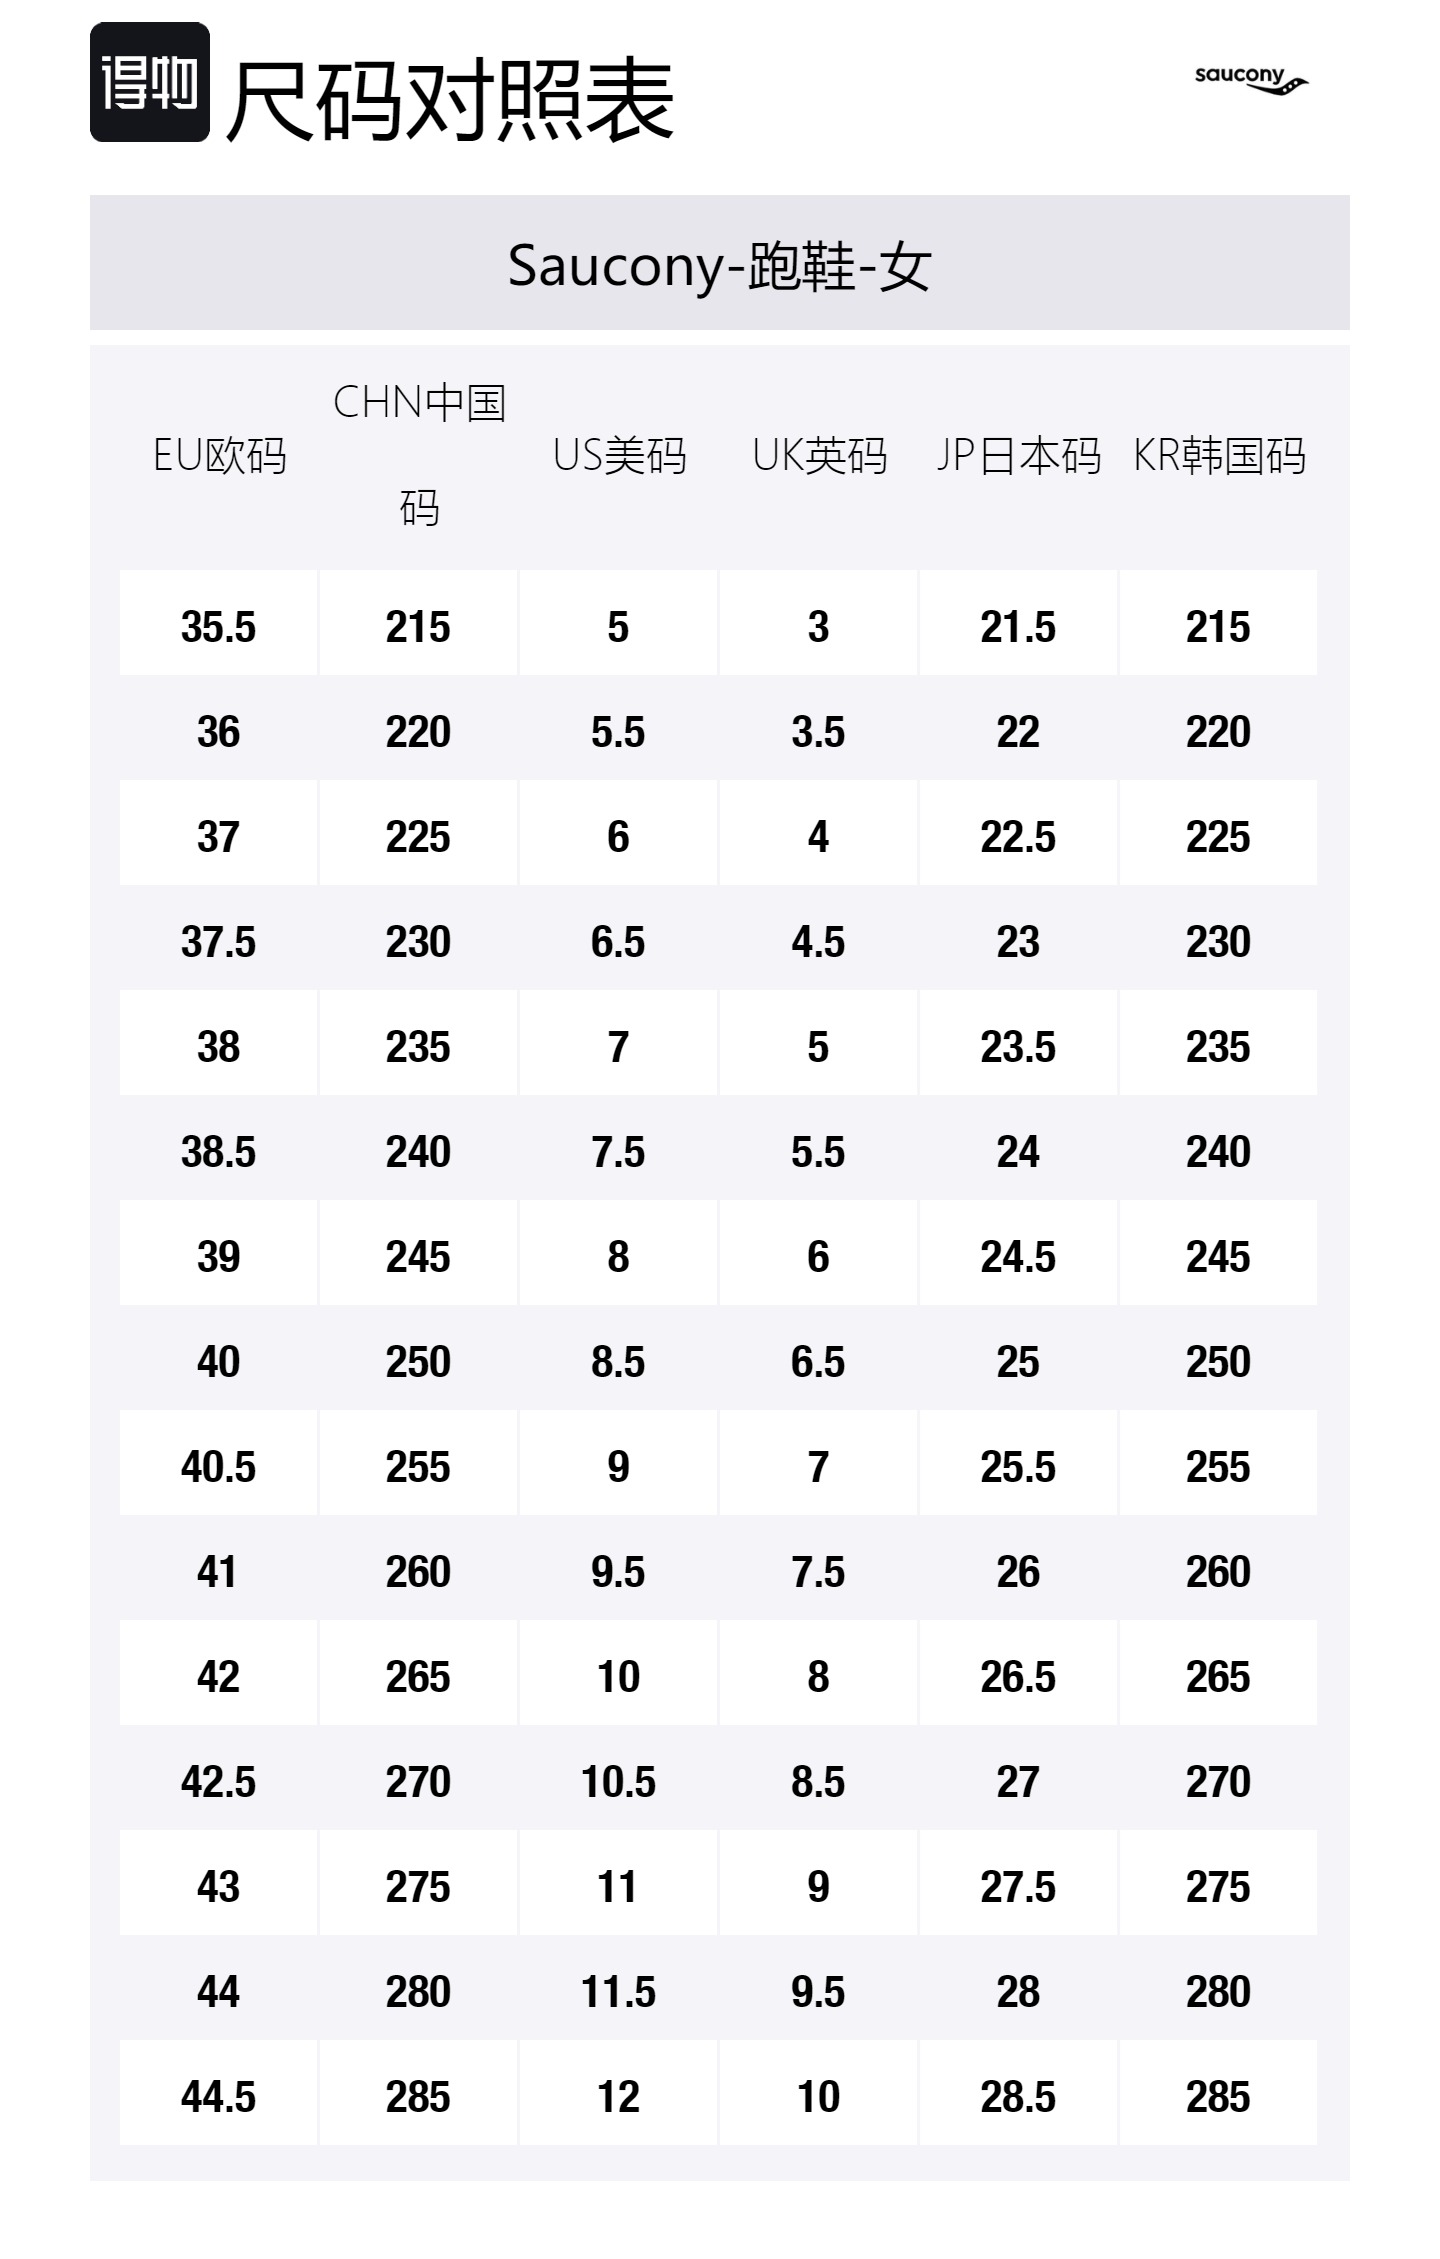Click the EU size 40.5 cell
Viewport: 1440px width, 2259px height.
coord(219,1467)
